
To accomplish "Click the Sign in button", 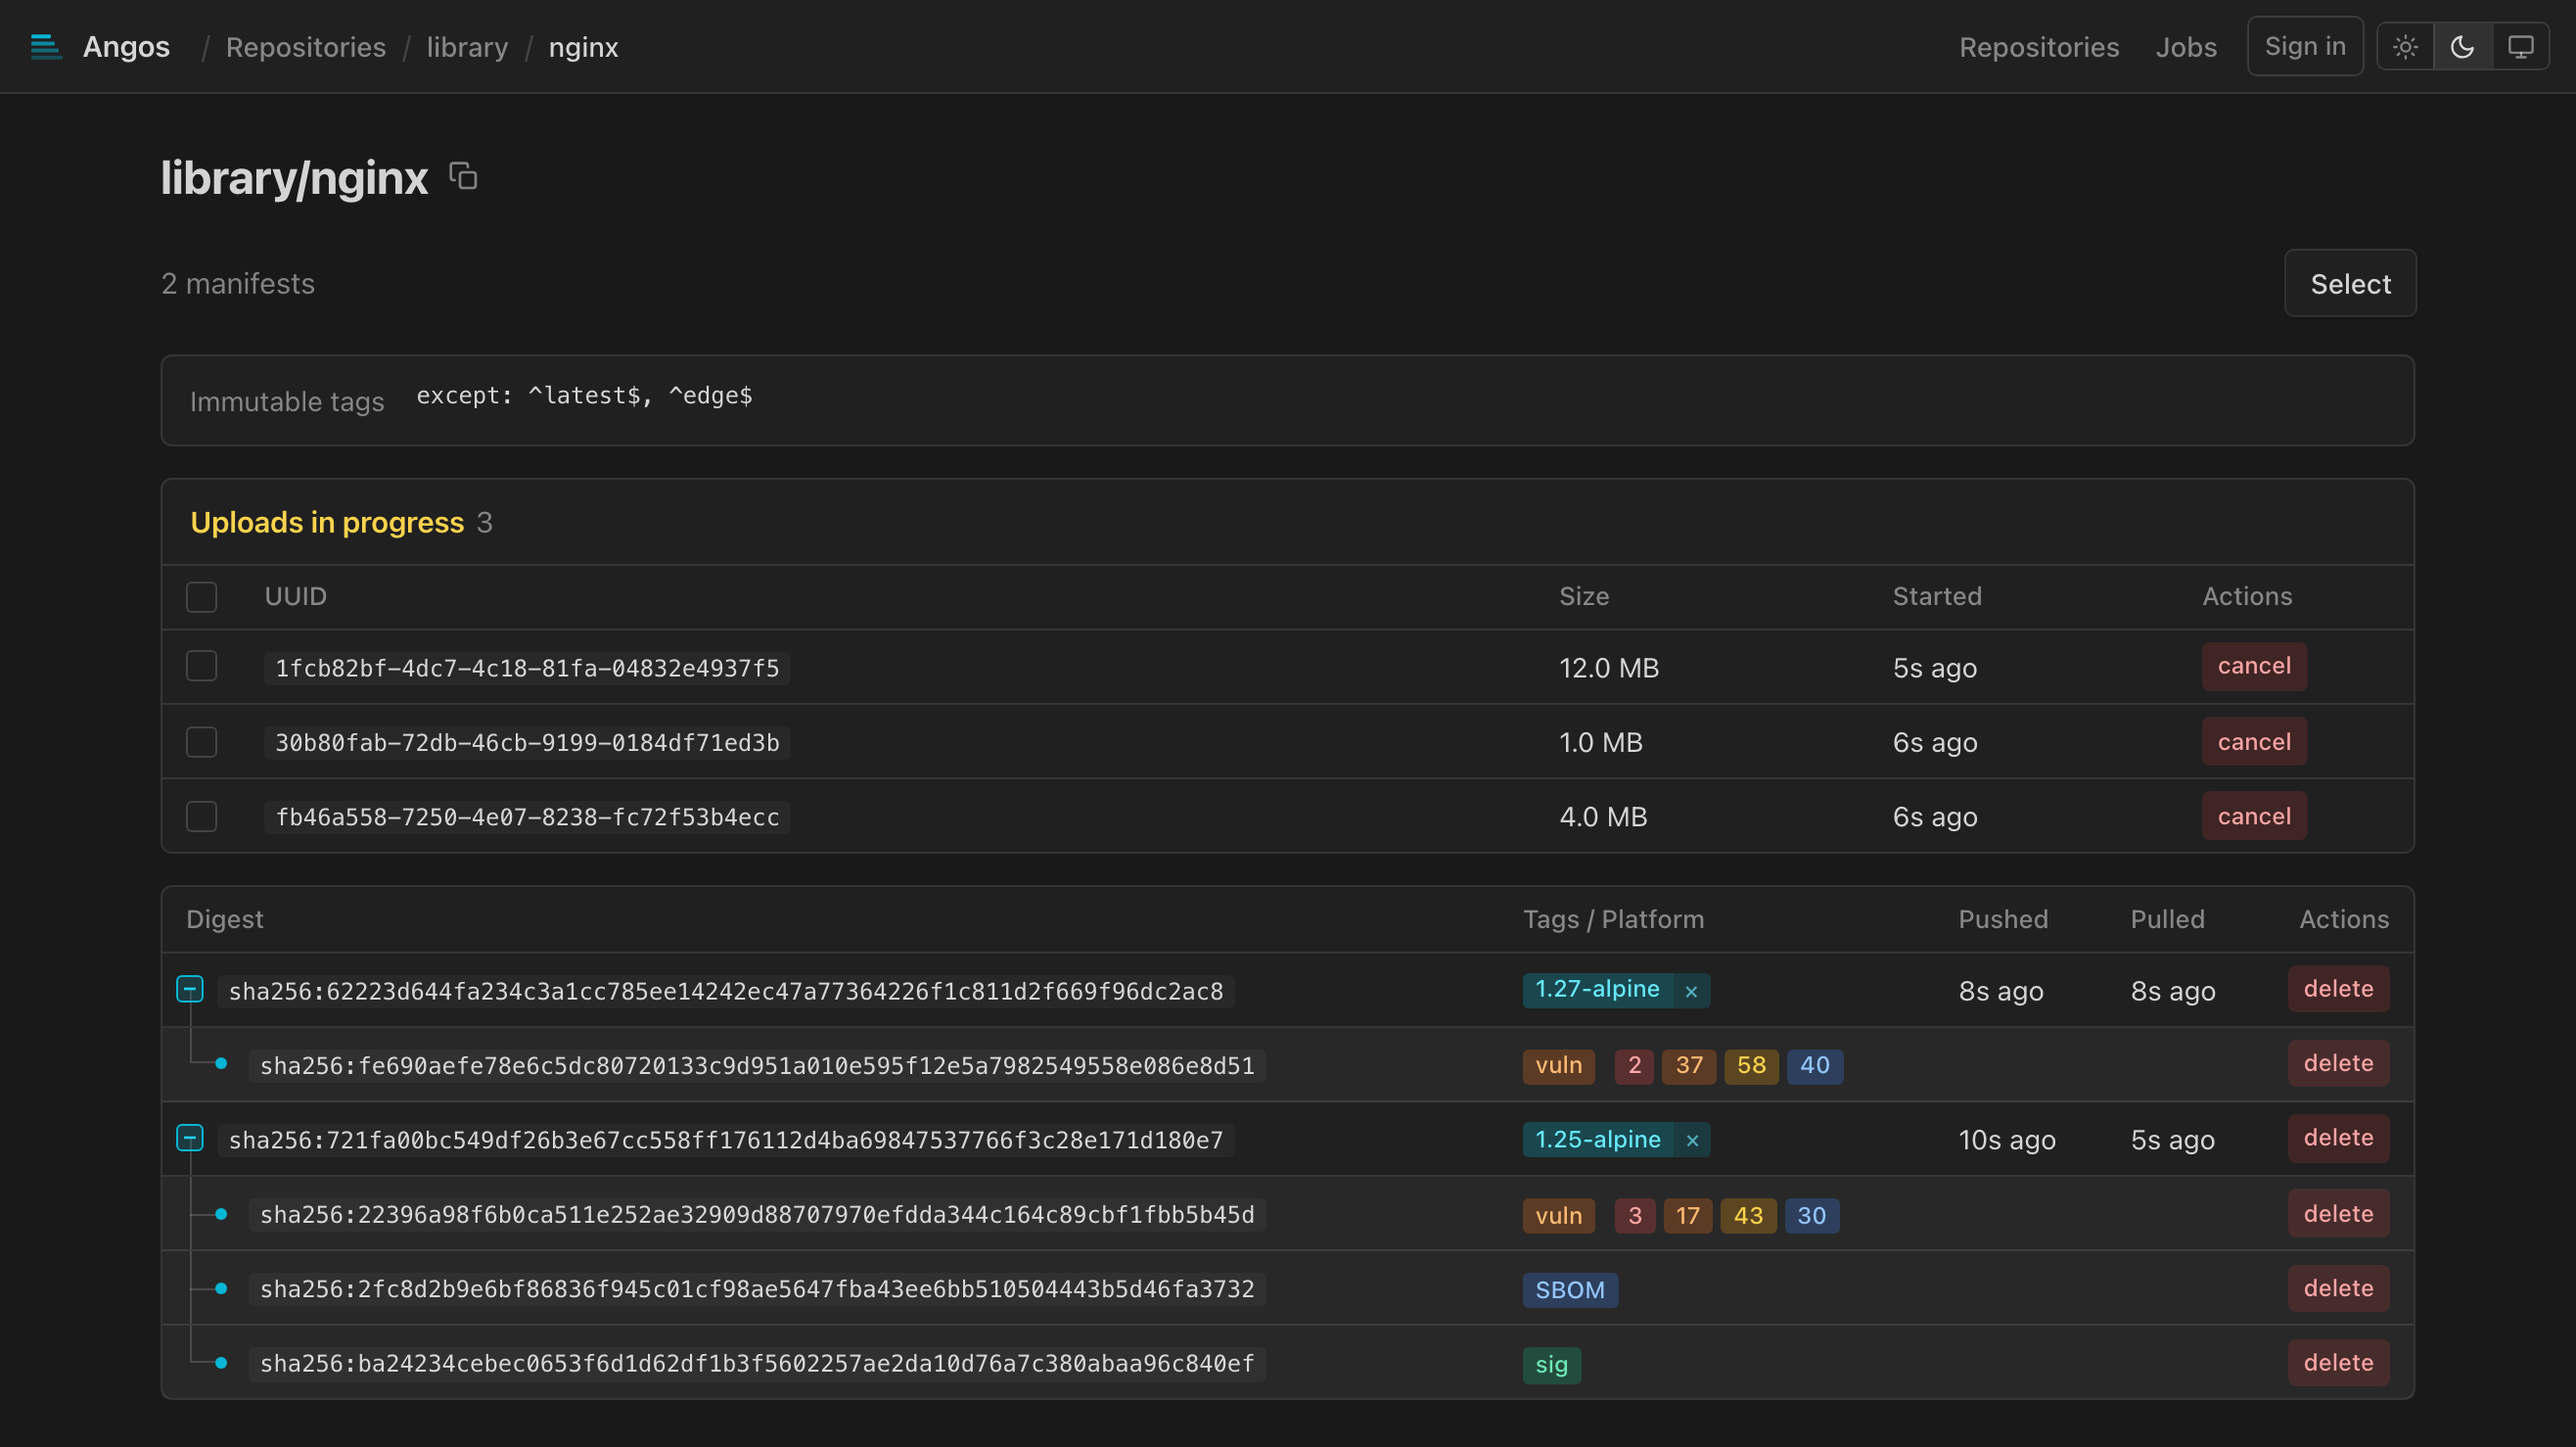I will (2305, 46).
